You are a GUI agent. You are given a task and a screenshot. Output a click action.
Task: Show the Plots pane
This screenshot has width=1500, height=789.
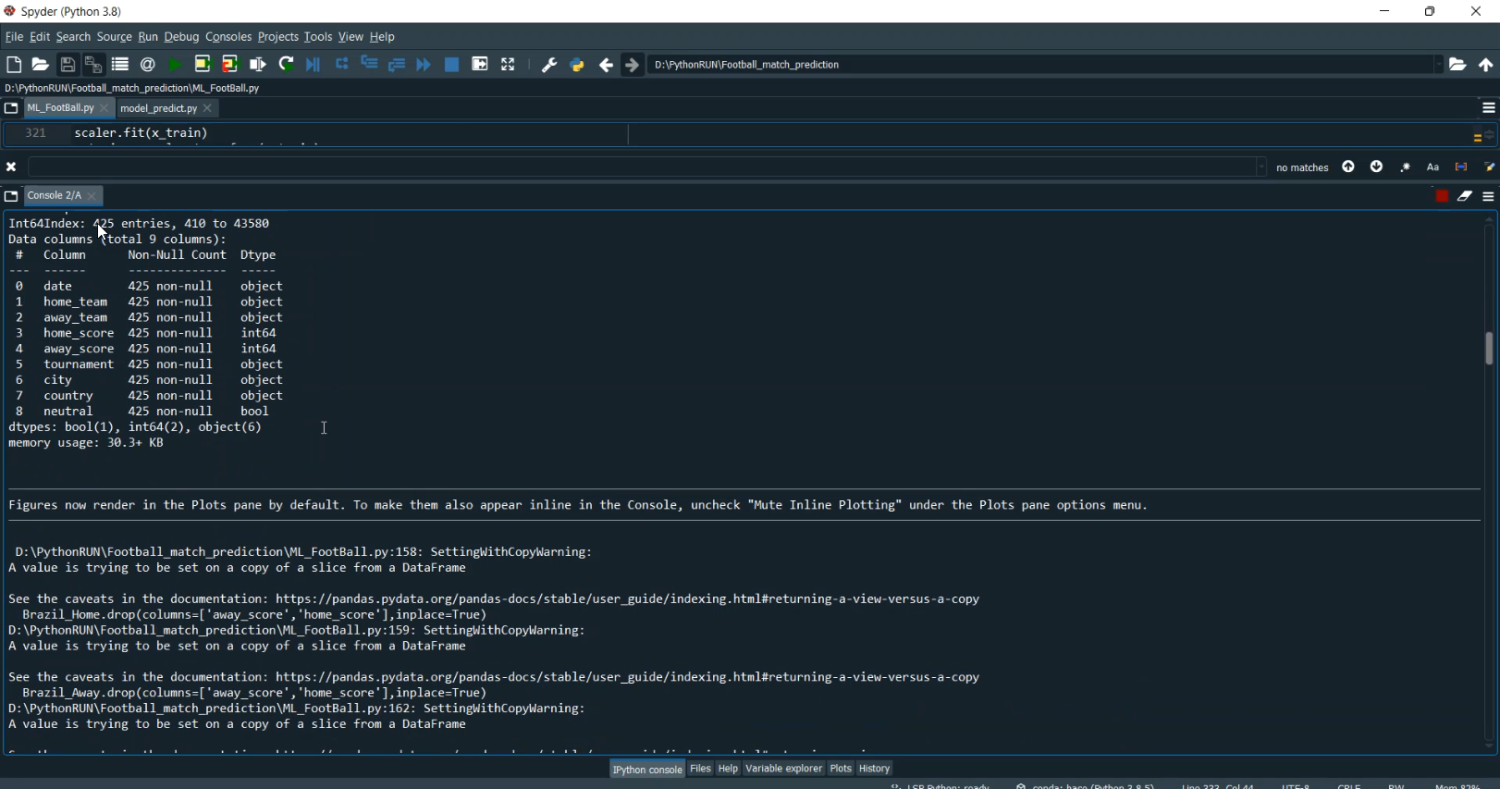click(840, 768)
